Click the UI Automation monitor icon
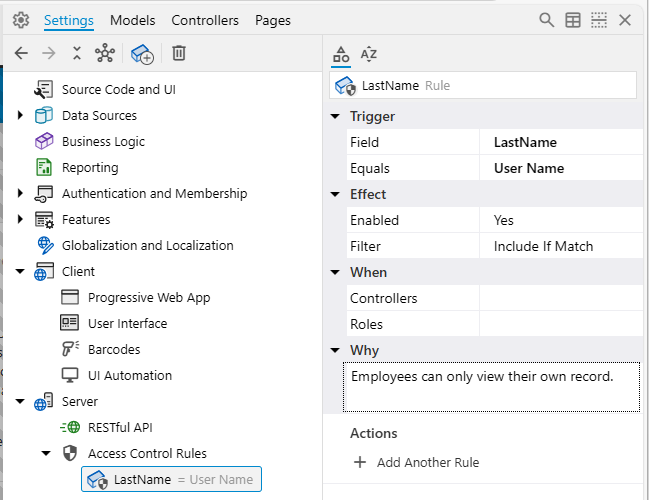The image size is (649, 500). (x=70, y=375)
